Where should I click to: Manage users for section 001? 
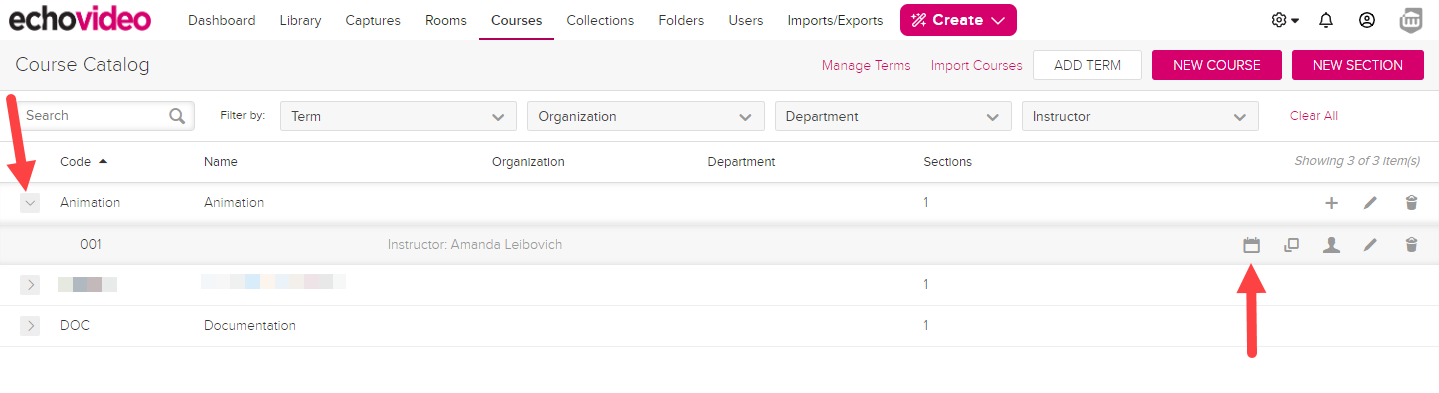click(x=1331, y=244)
